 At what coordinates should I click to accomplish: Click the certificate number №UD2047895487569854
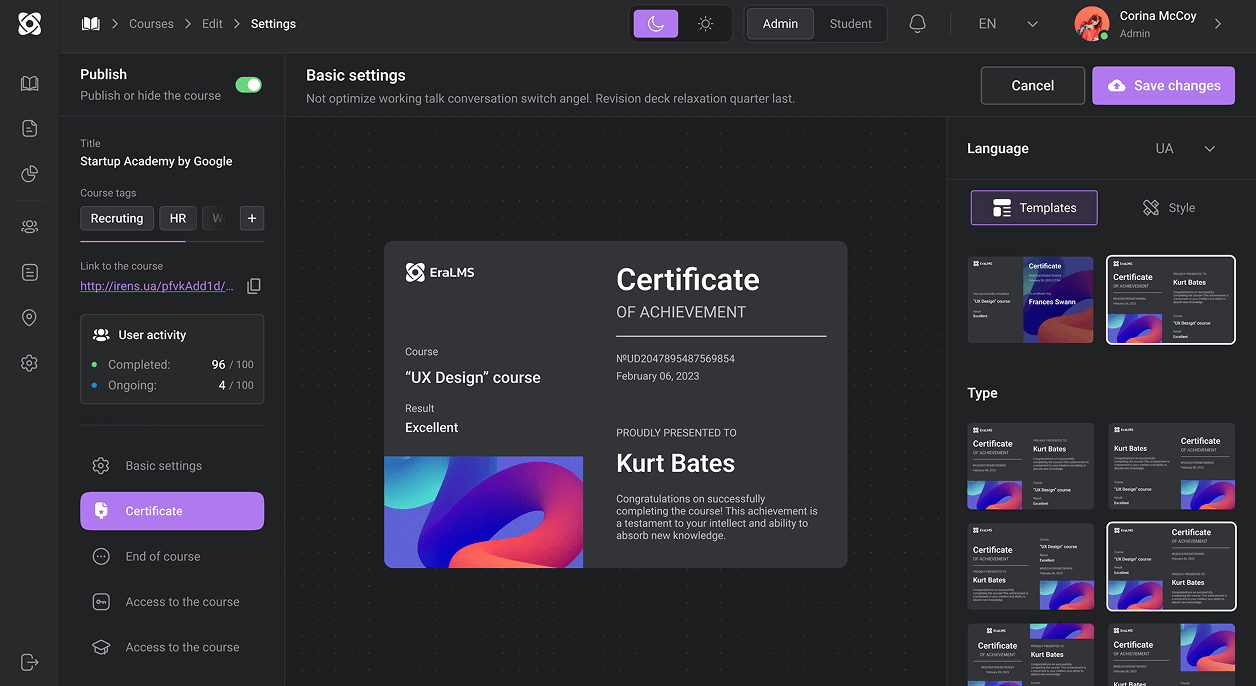tap(675, 358)
